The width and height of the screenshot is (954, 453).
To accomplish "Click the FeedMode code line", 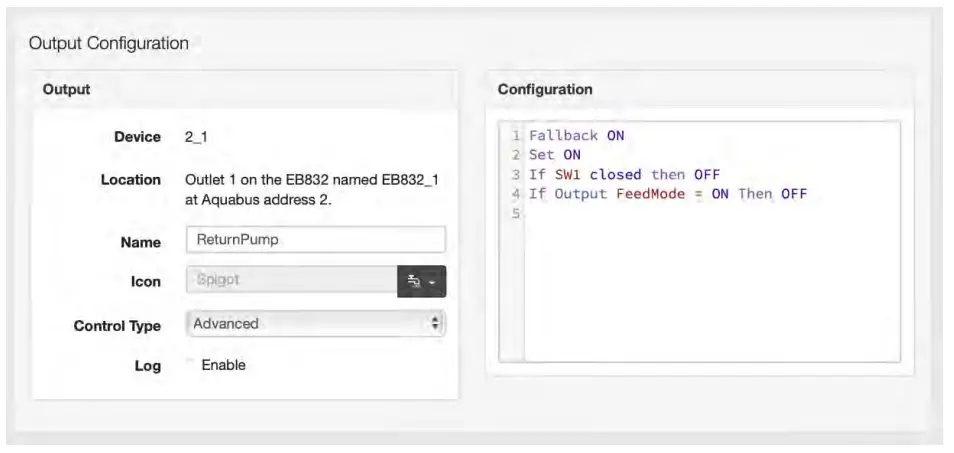I will [x=667, y=194].
